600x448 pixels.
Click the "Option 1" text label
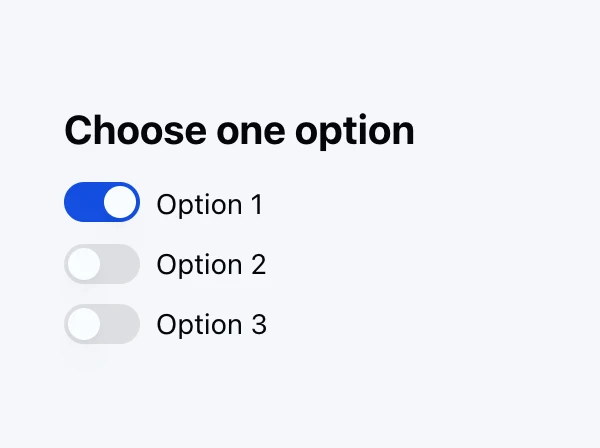(x=209, y=204)
